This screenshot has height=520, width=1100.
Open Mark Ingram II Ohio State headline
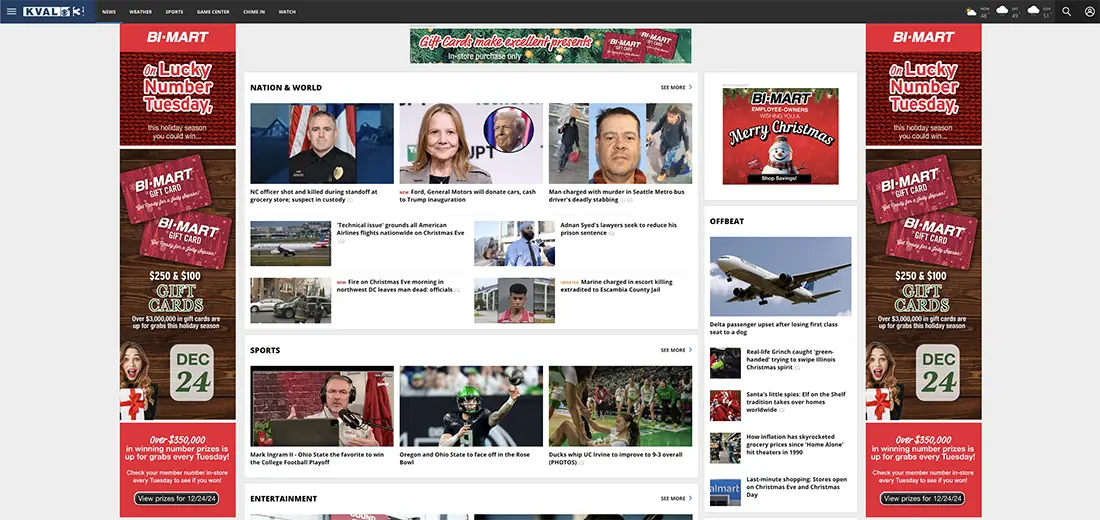tap(317, 458)
